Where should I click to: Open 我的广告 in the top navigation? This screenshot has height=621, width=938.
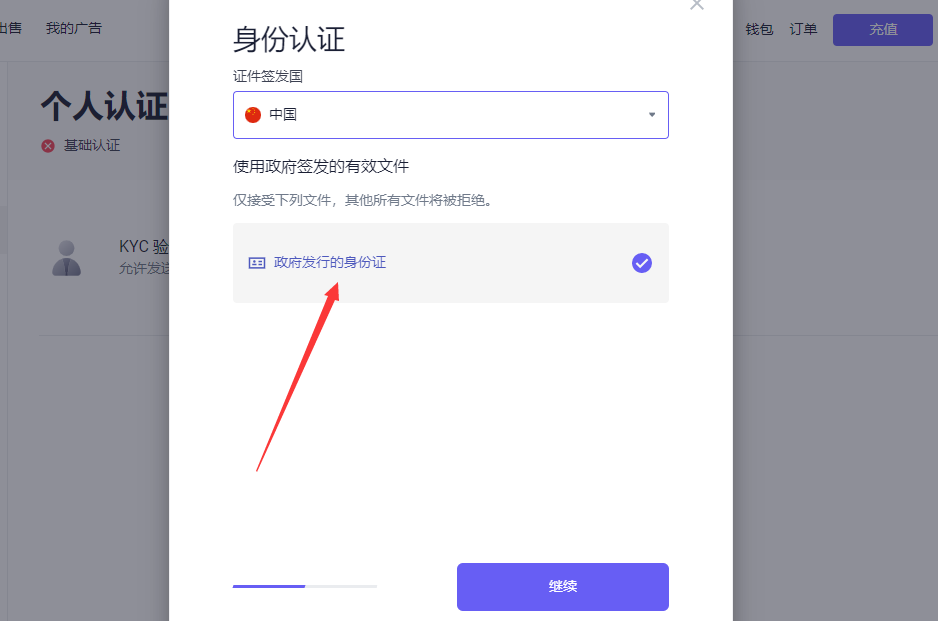click(74, 28)
